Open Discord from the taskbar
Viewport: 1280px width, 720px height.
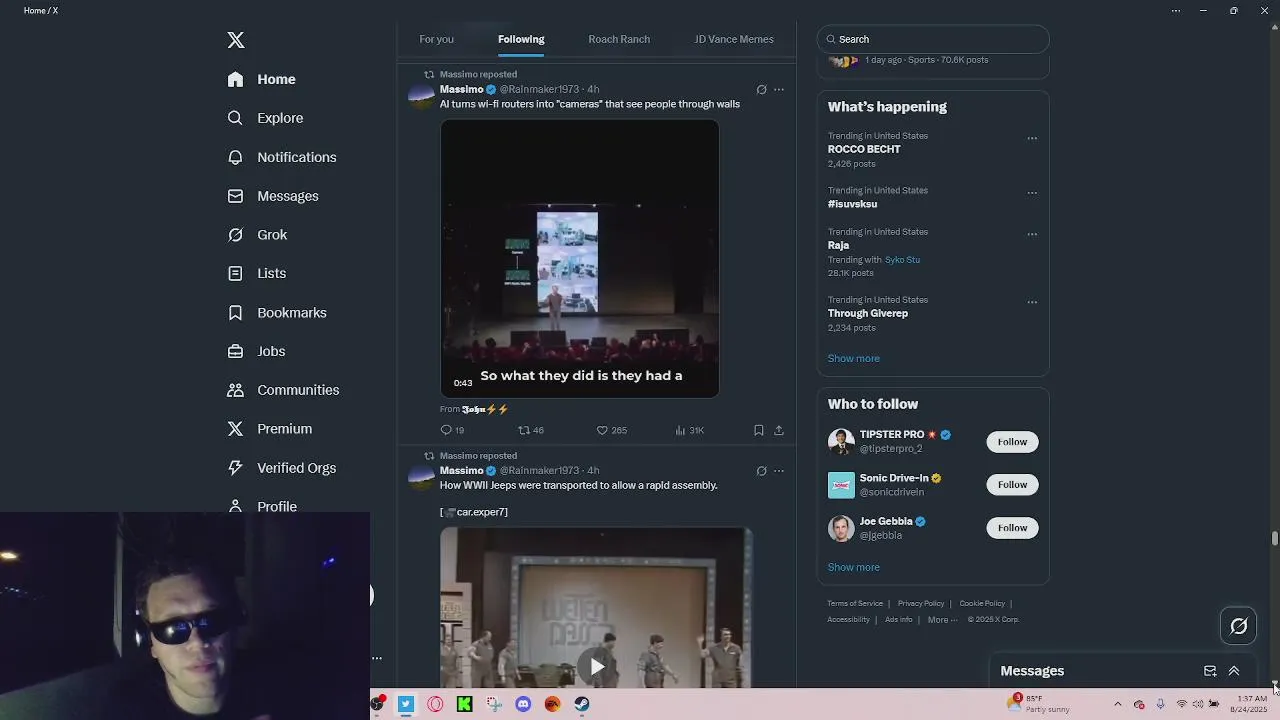pyautogui.click(x=523, y=704)
